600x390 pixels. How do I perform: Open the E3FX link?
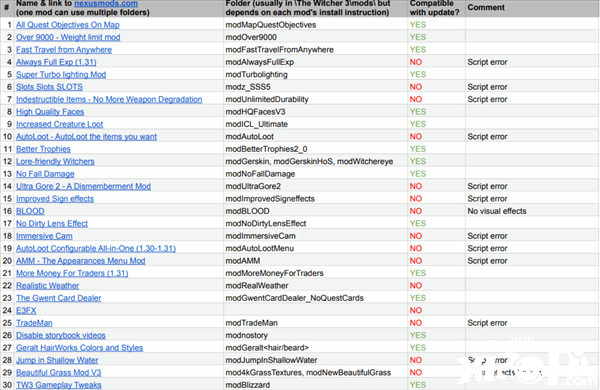pos(26,310)
